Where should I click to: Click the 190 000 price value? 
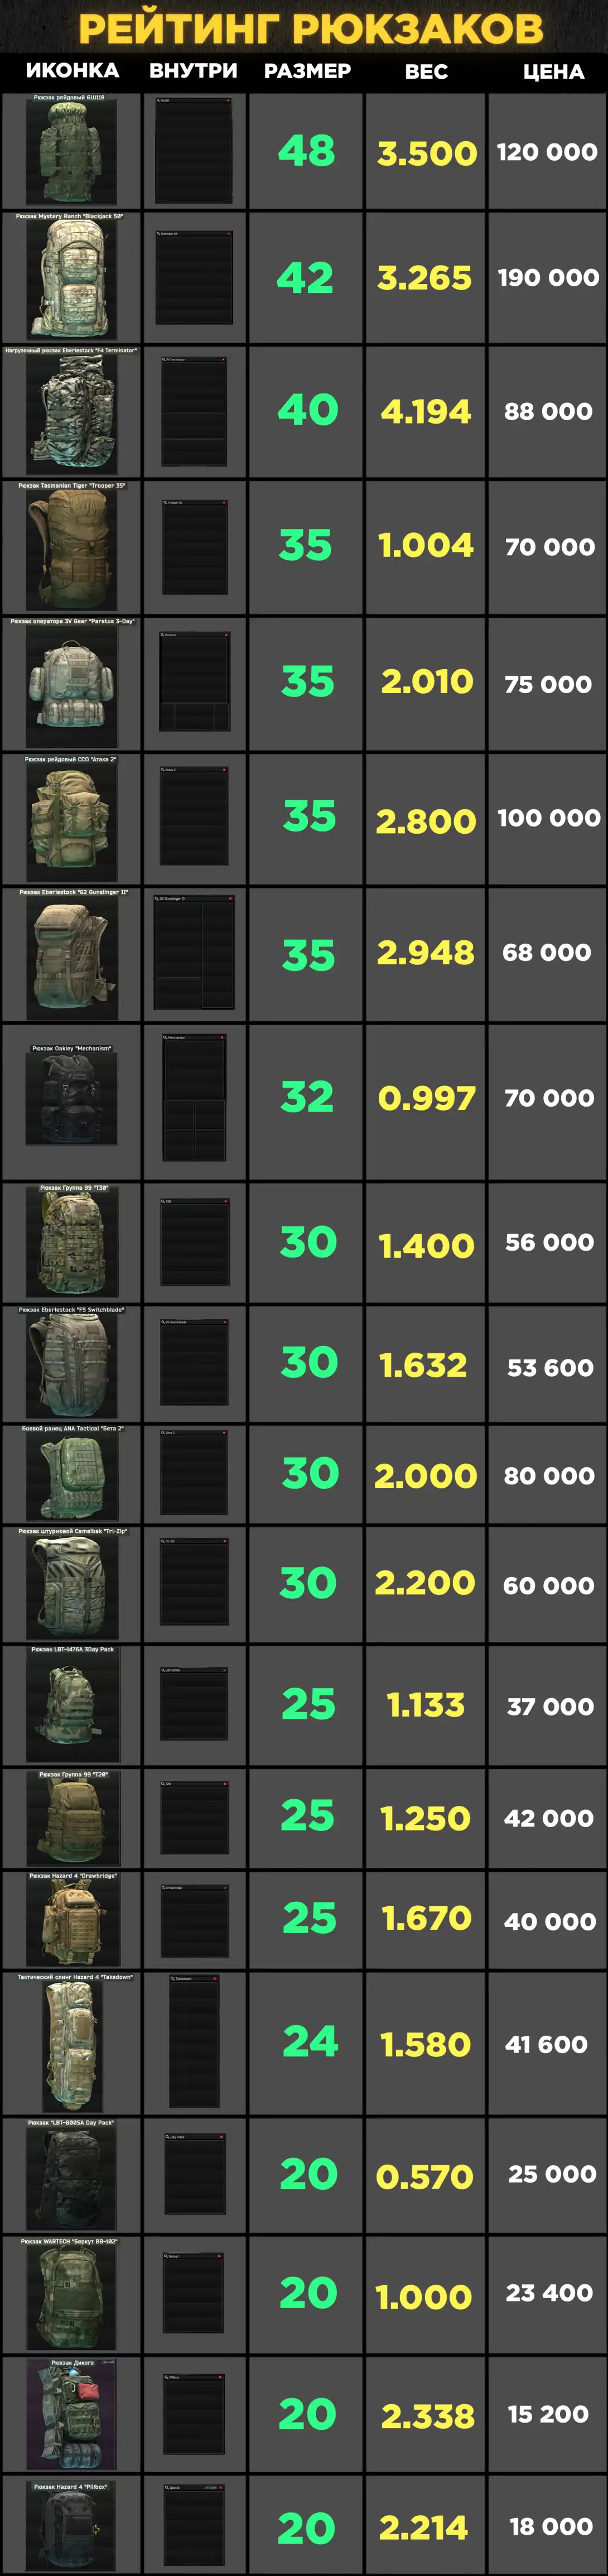[548, 278]
